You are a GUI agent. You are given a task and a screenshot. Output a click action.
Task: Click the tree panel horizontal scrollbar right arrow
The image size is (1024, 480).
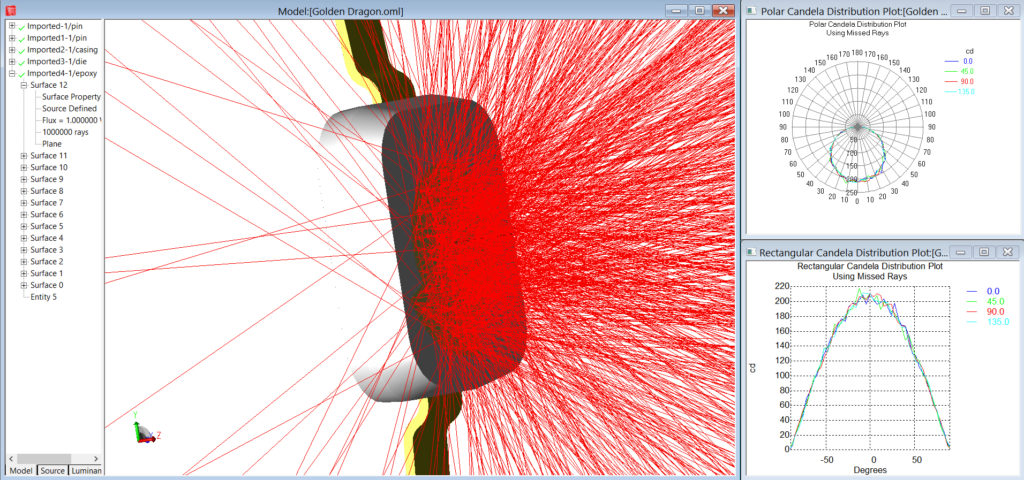(x=97, y=457)
